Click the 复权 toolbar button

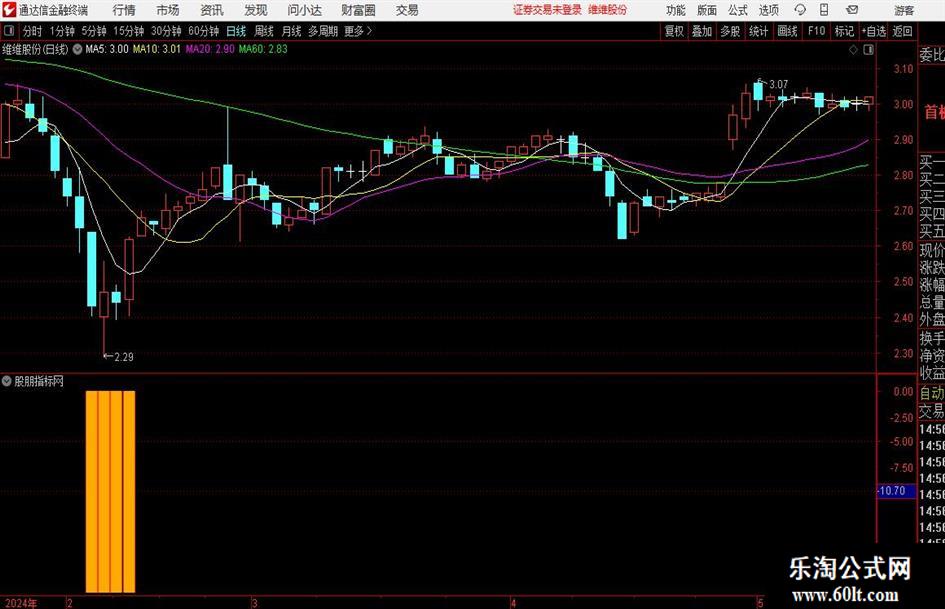point(674,31)
